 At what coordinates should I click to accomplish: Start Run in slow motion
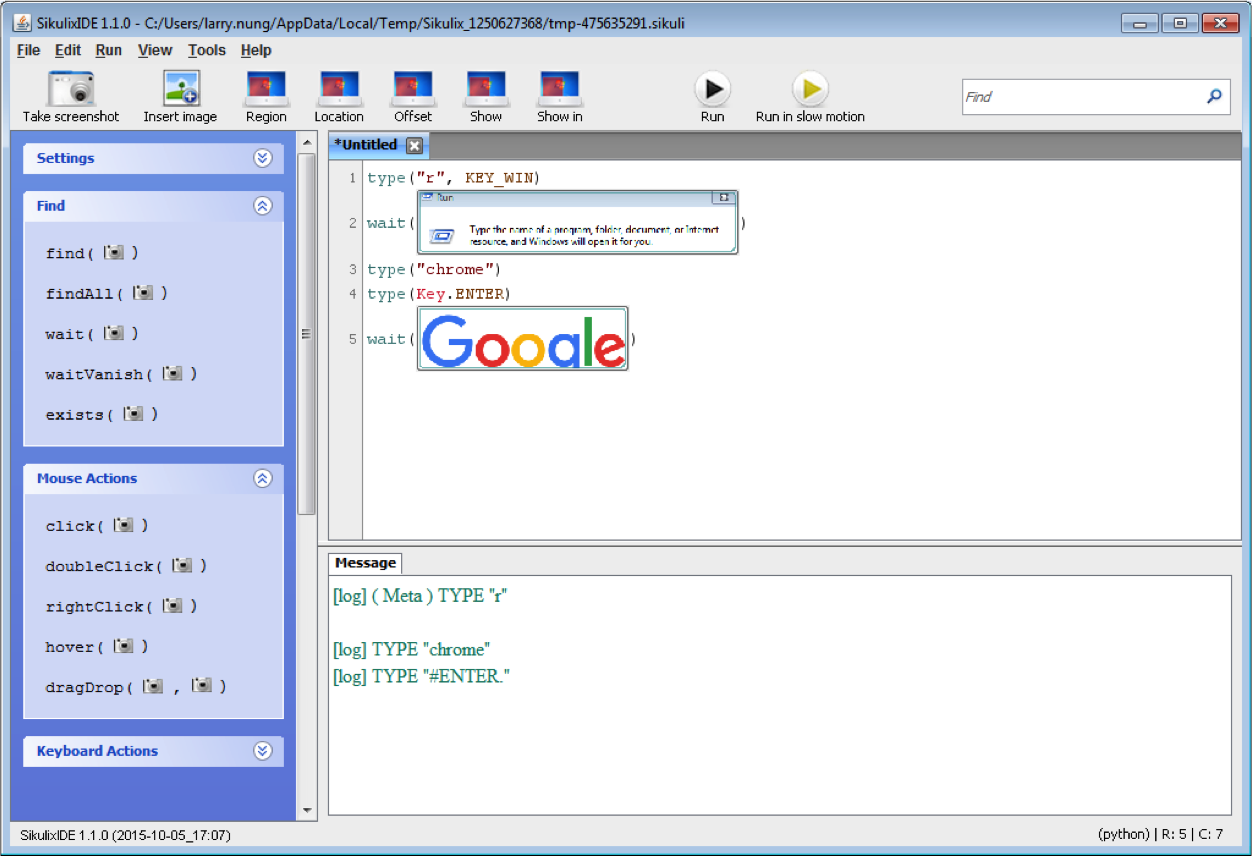click(x=810, y=89)
